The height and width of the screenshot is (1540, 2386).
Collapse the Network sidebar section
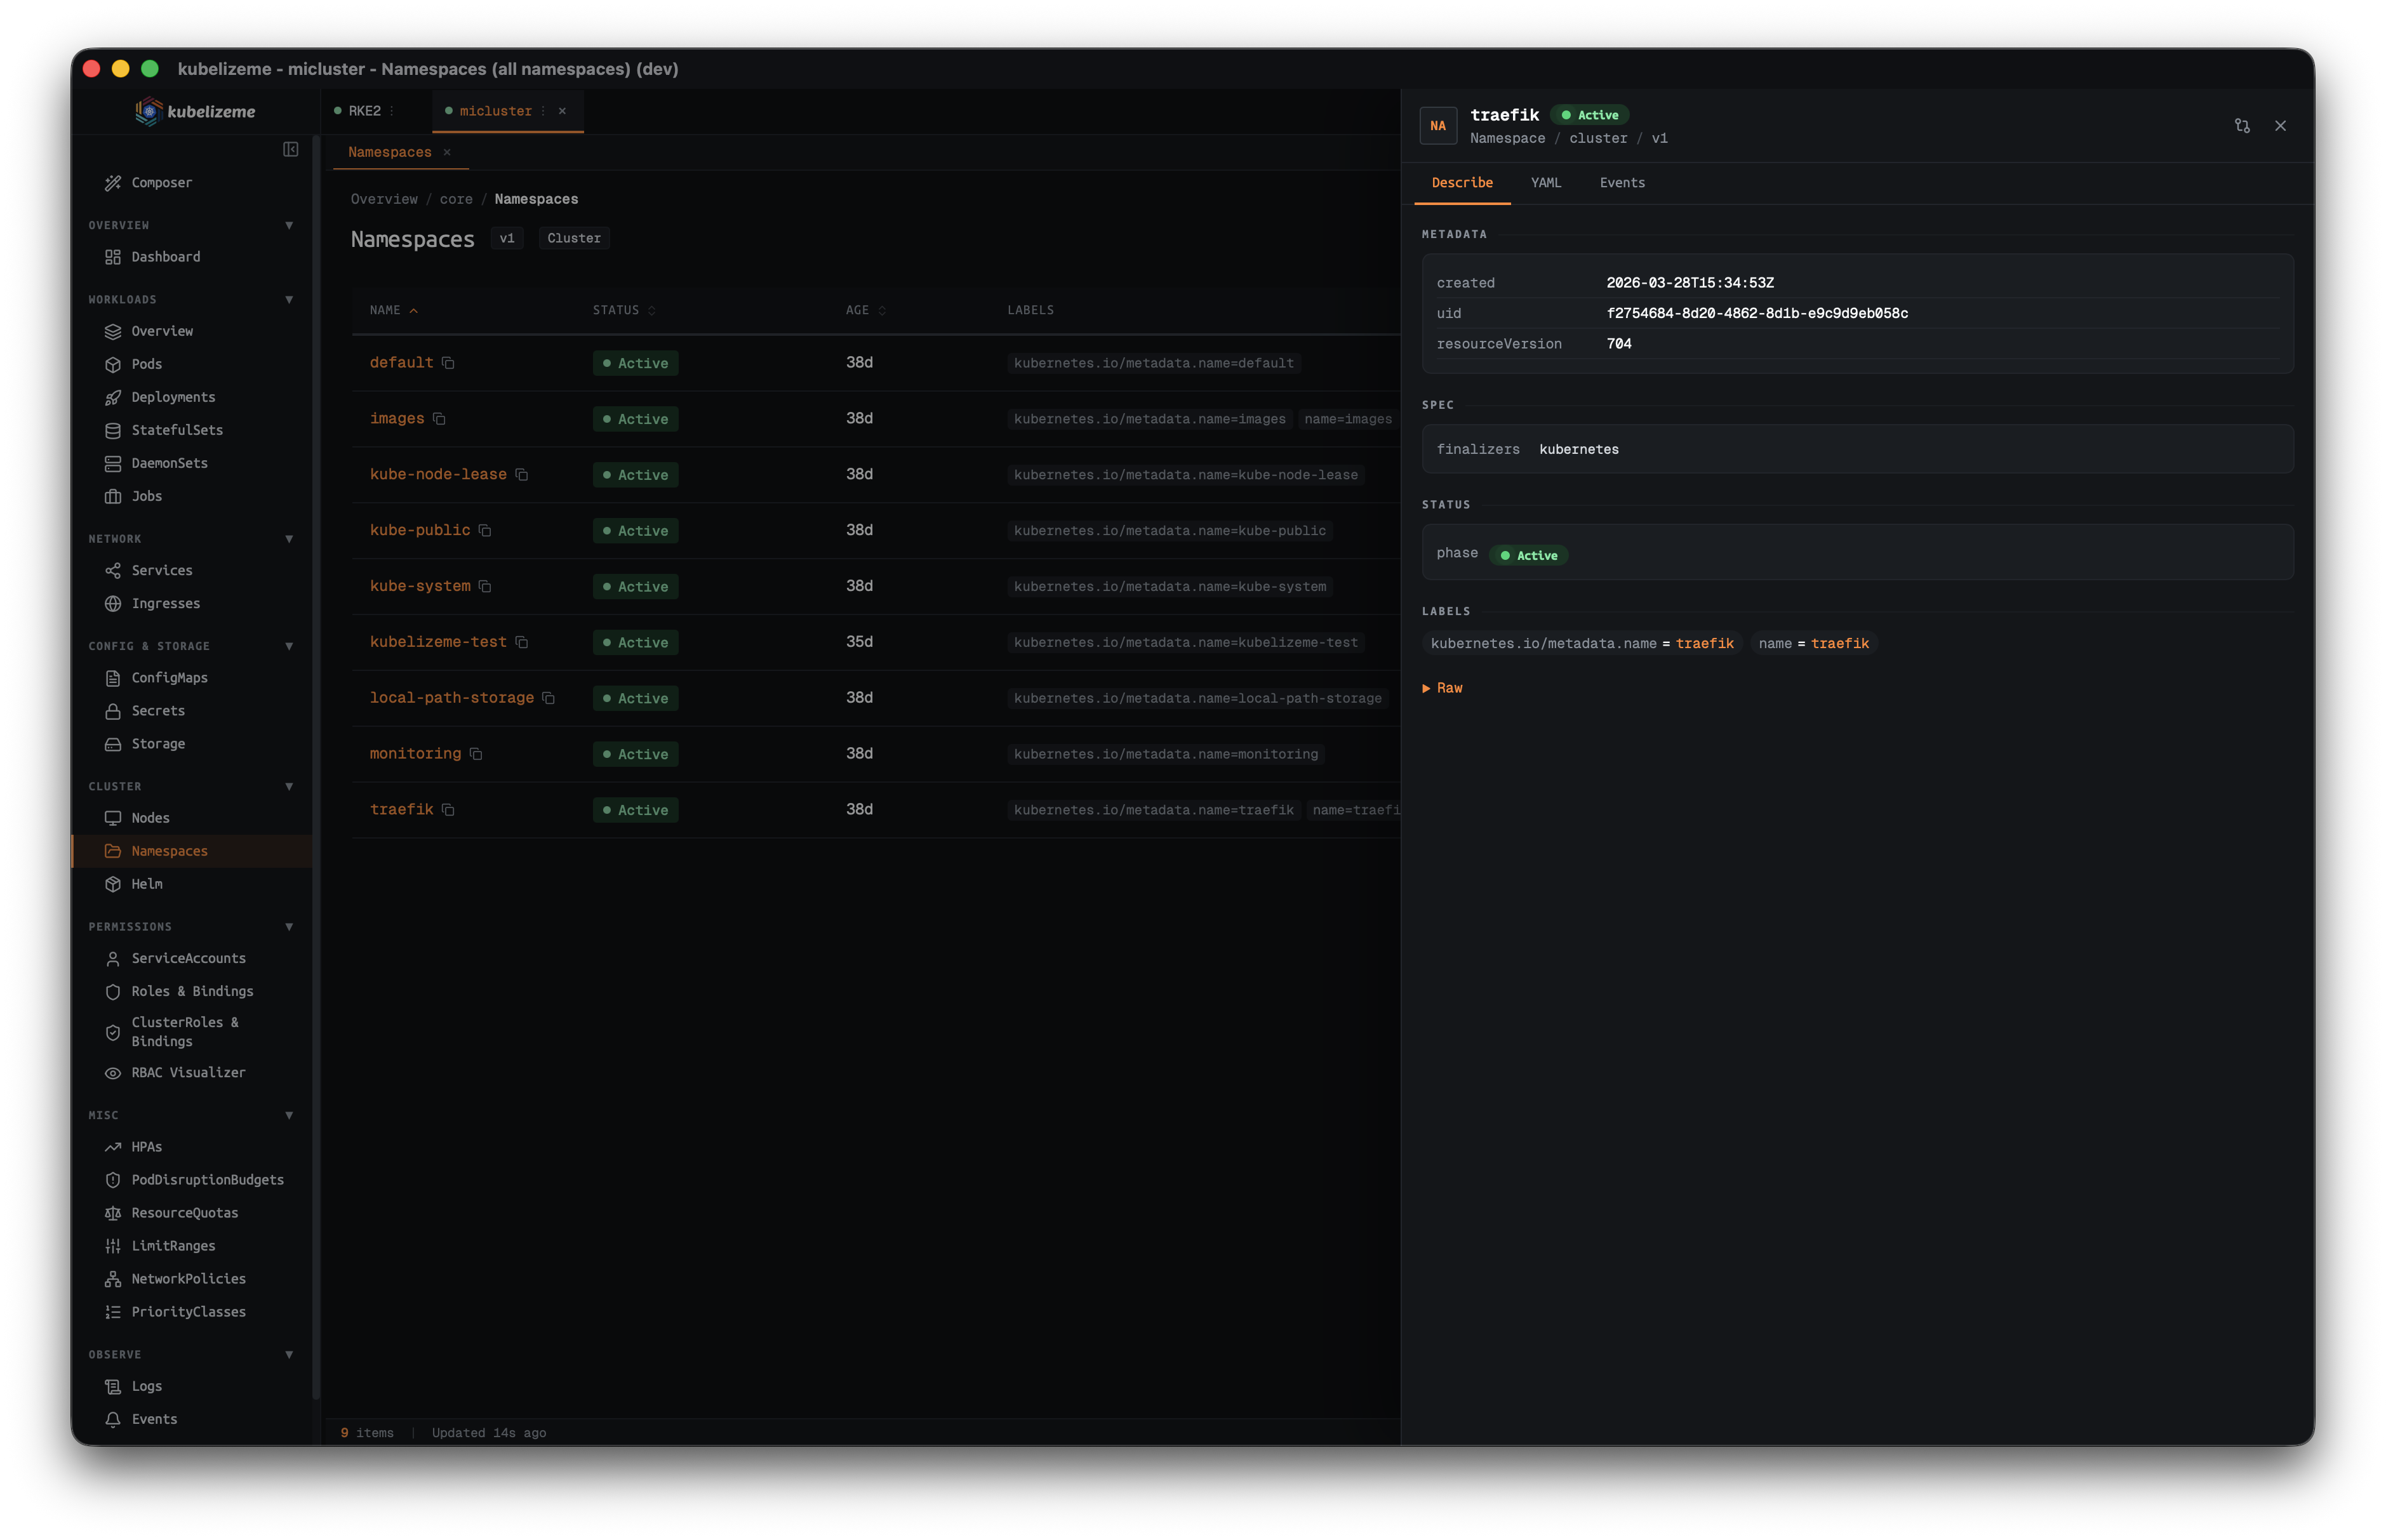(289, 539)
